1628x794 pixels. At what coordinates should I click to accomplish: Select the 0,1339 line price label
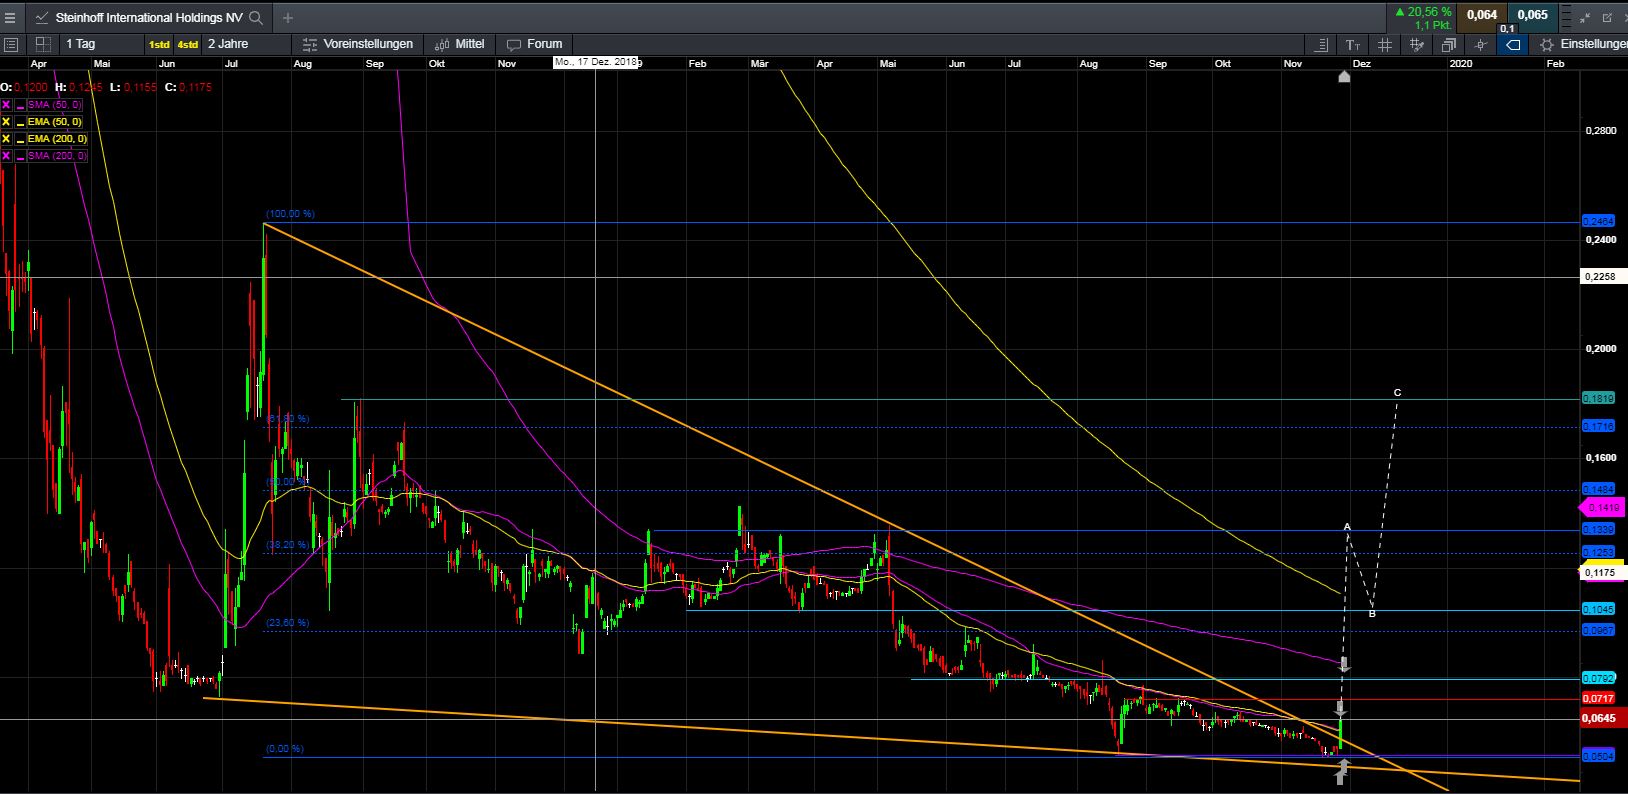[1598, 529]
